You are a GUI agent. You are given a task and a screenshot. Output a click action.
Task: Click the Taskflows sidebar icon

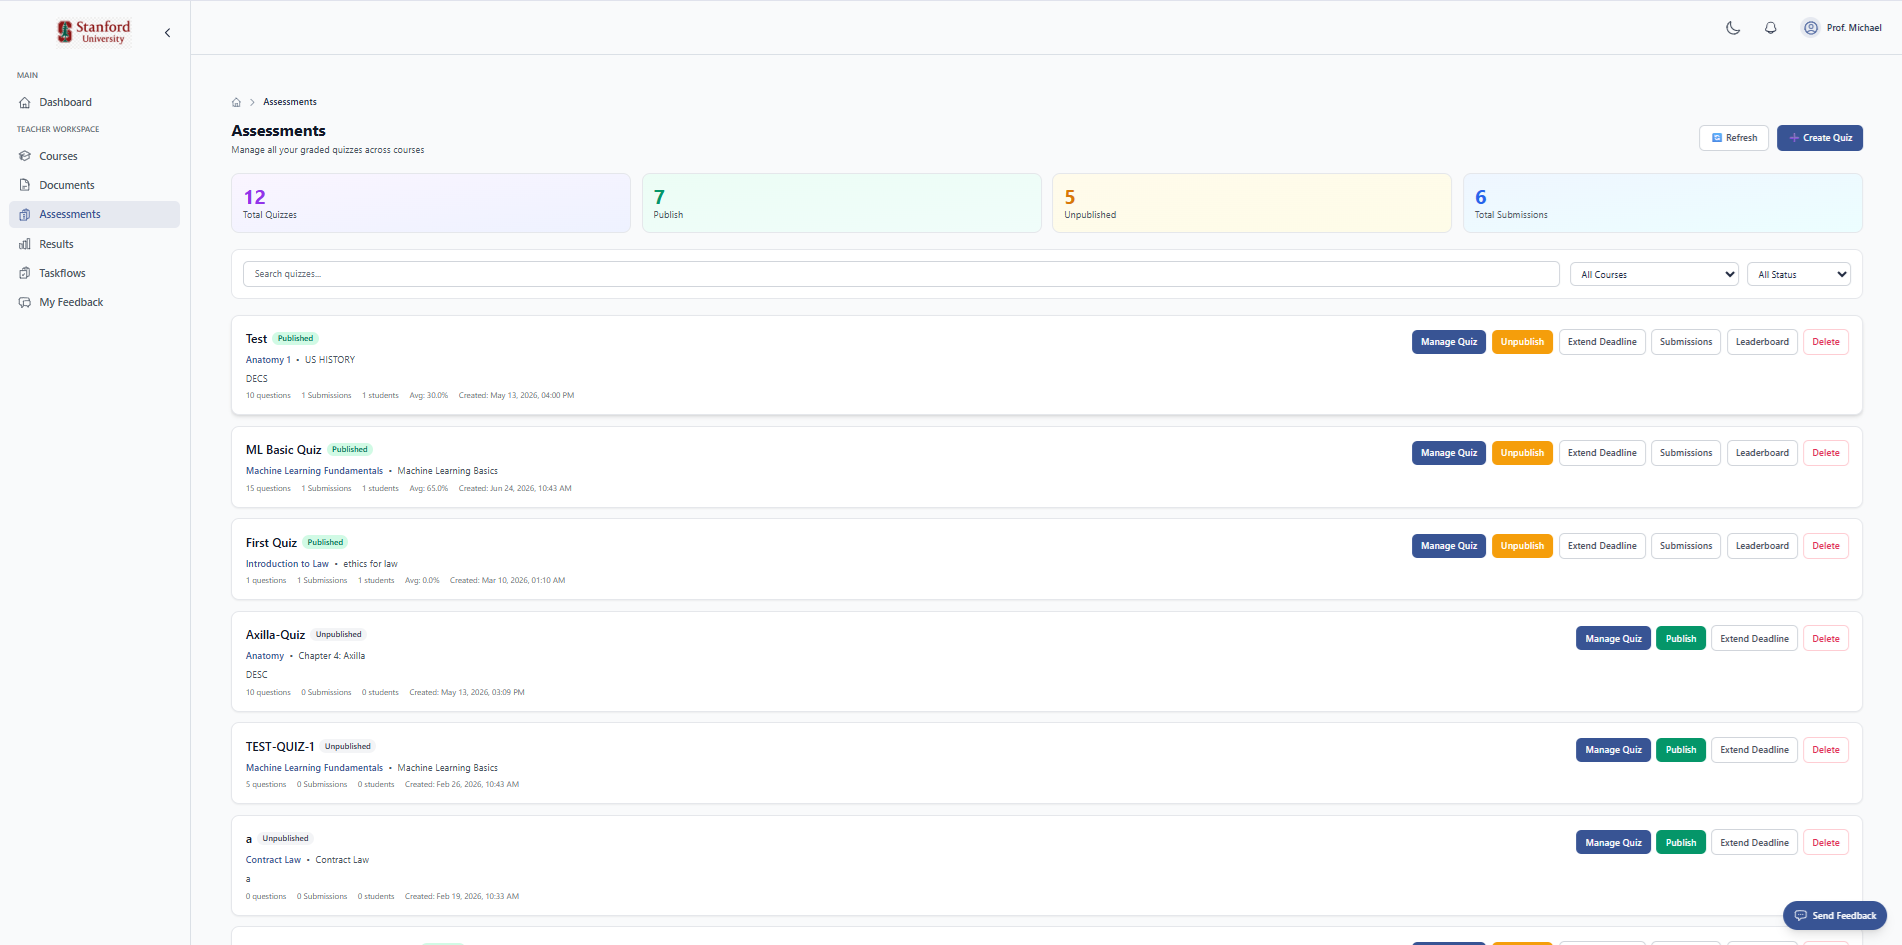[25, 273]
